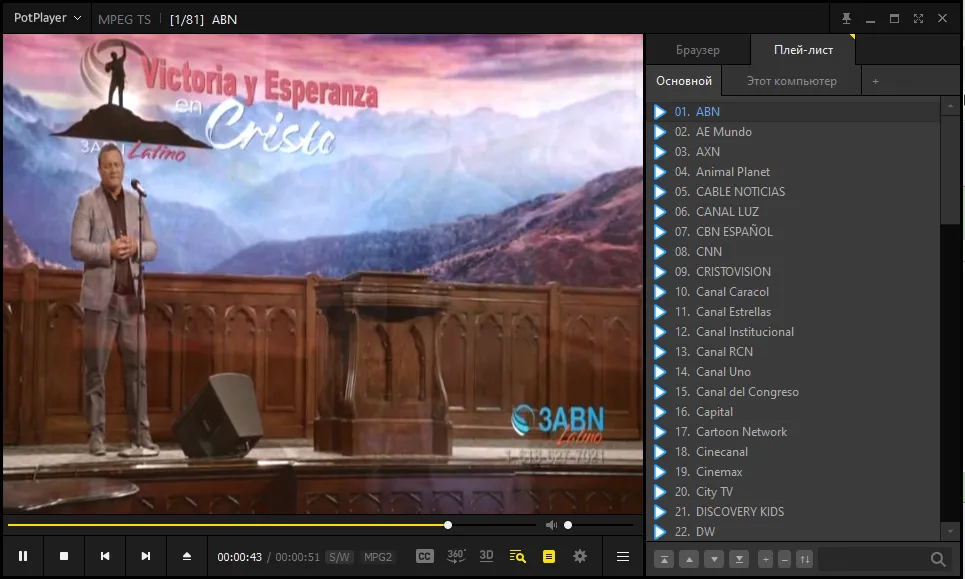Stop the video playback
965x579 pixels.
tap(64, 556)
